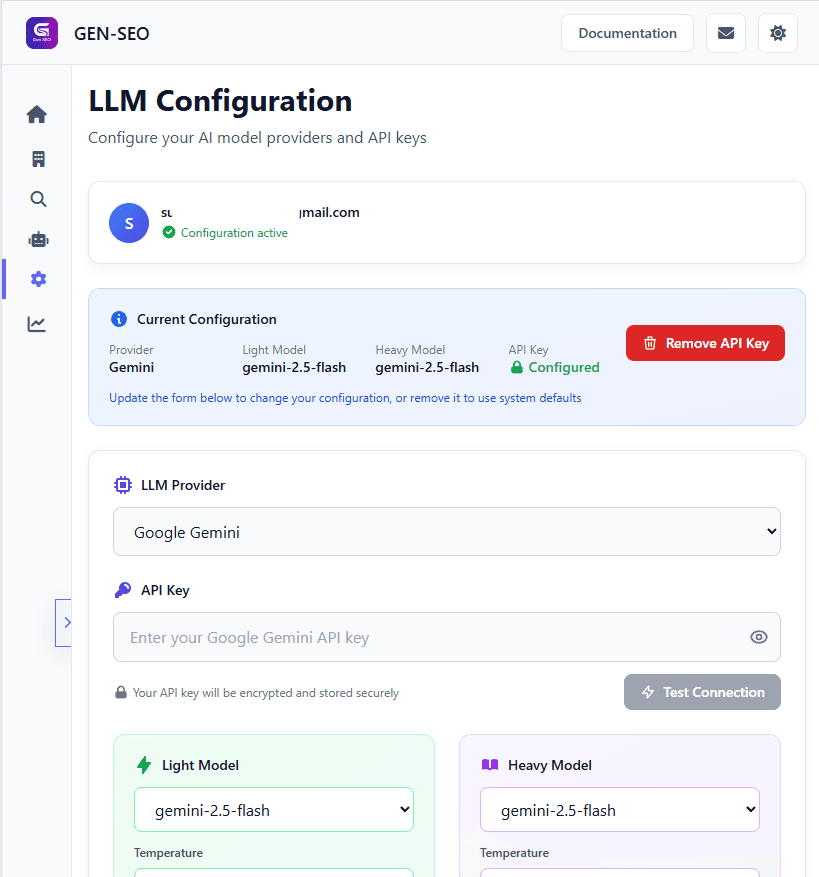Click the search magnifier icon in sidebar
Image resolution: width=819 pixels, height=877 pixels.
click(x=37, y=198)
